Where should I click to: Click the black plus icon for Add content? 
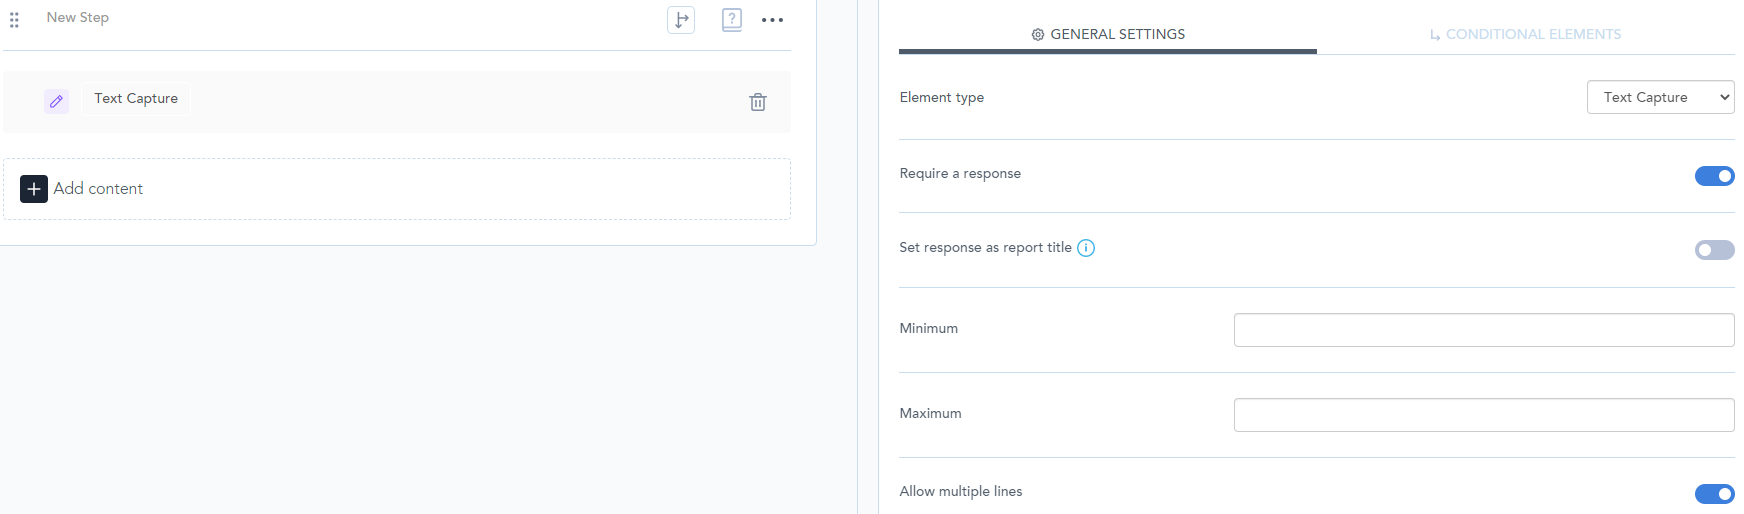(x=34, y=189)
